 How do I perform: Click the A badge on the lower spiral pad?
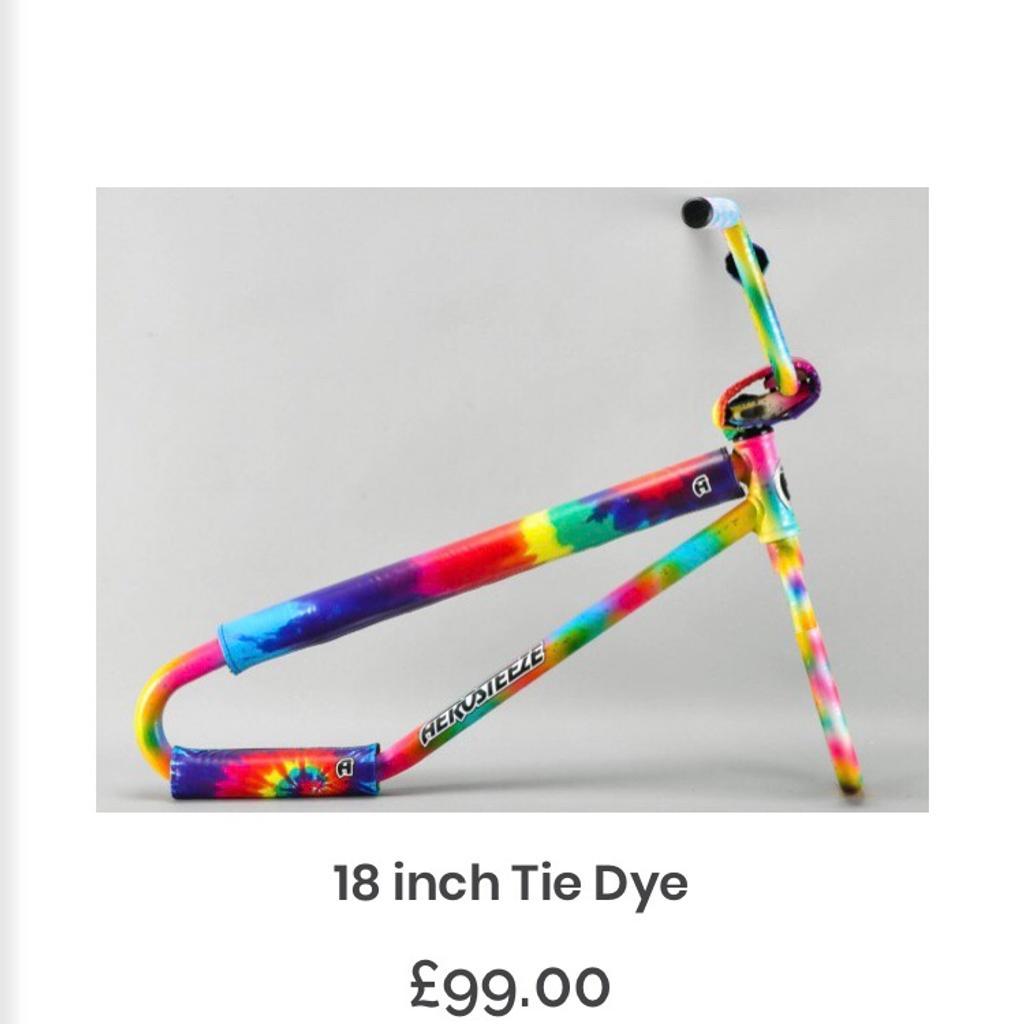[x=345, y=767]
